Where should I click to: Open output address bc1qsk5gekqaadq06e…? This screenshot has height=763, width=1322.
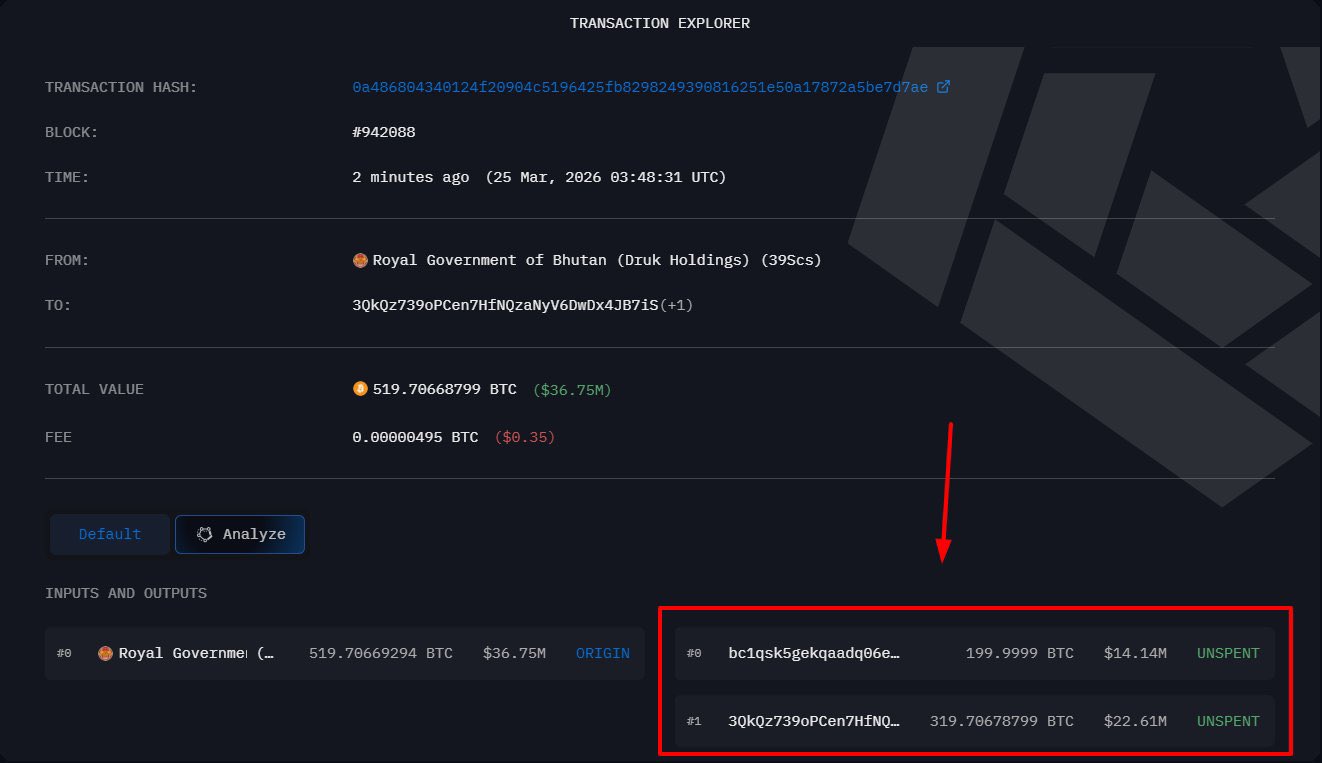tap(814, 653)
